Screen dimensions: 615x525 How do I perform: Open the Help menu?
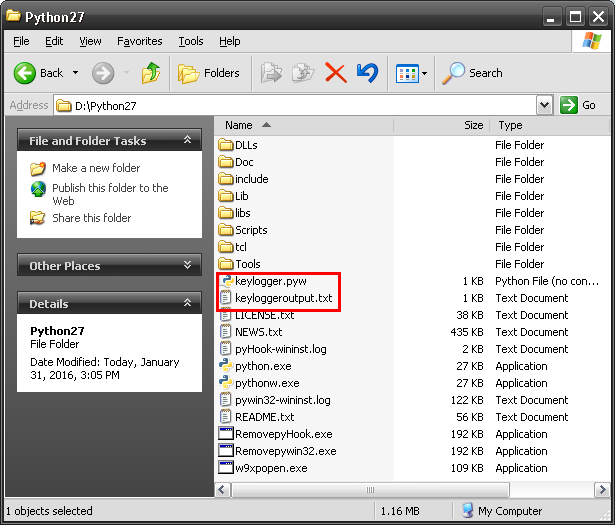point(229,41)
